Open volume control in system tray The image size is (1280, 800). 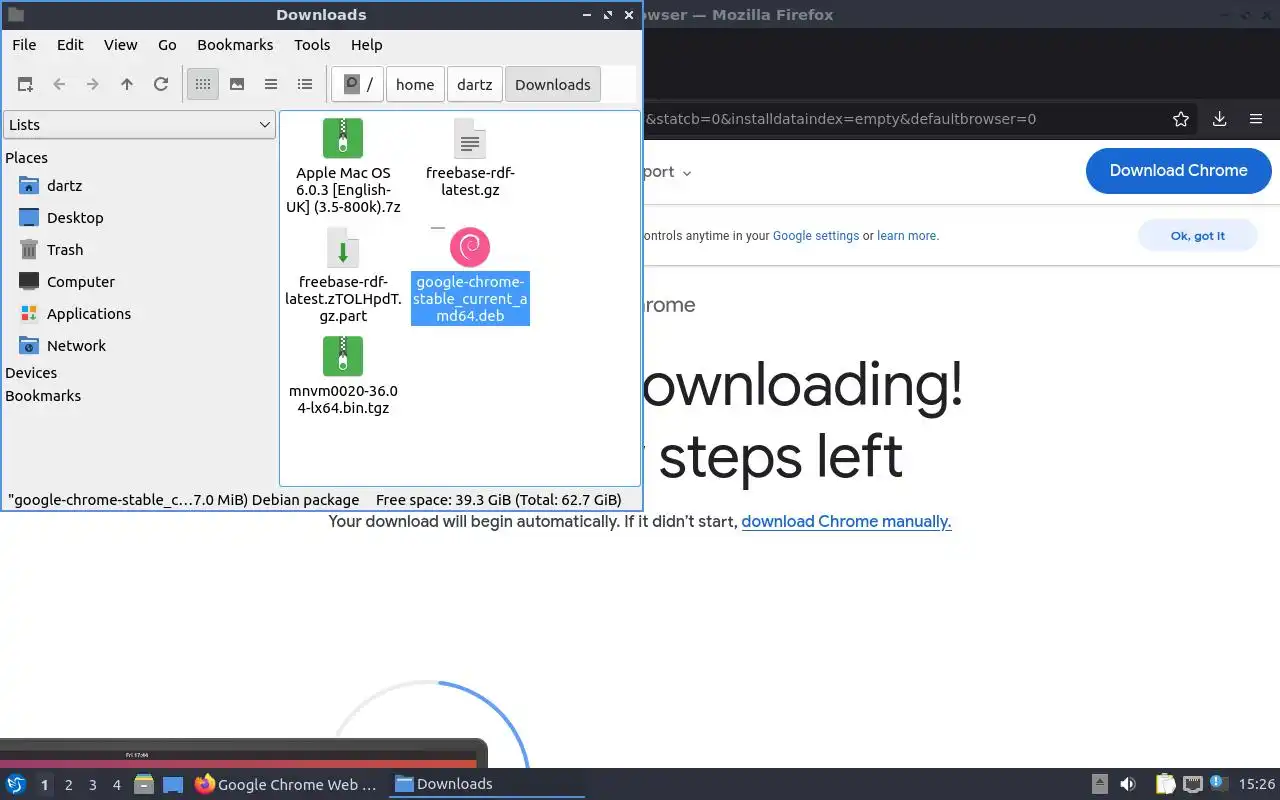pyautogui.click(x=1128, y=785)
